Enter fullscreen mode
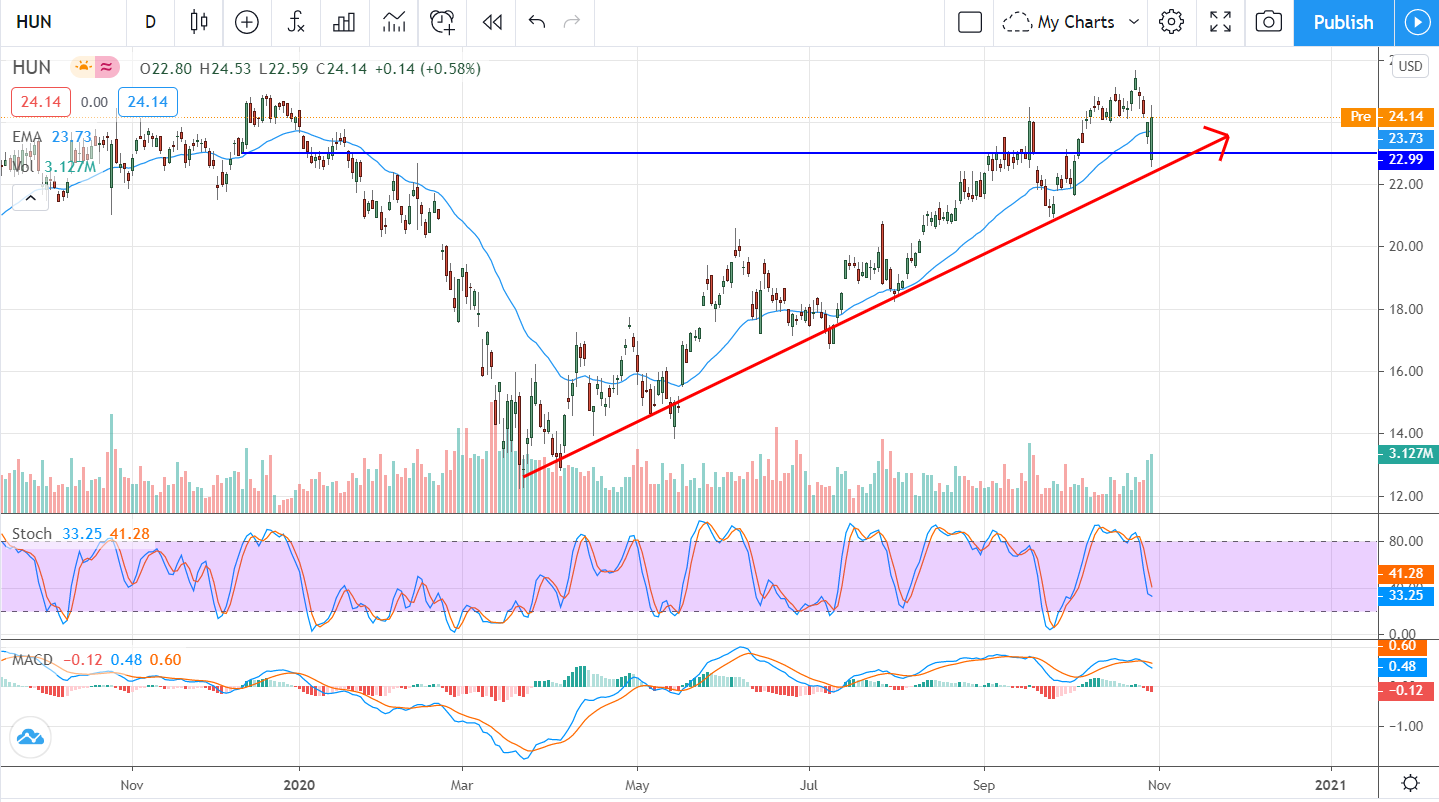The width and height of the screenshot is (1439, 802). tap(1220, 22)
